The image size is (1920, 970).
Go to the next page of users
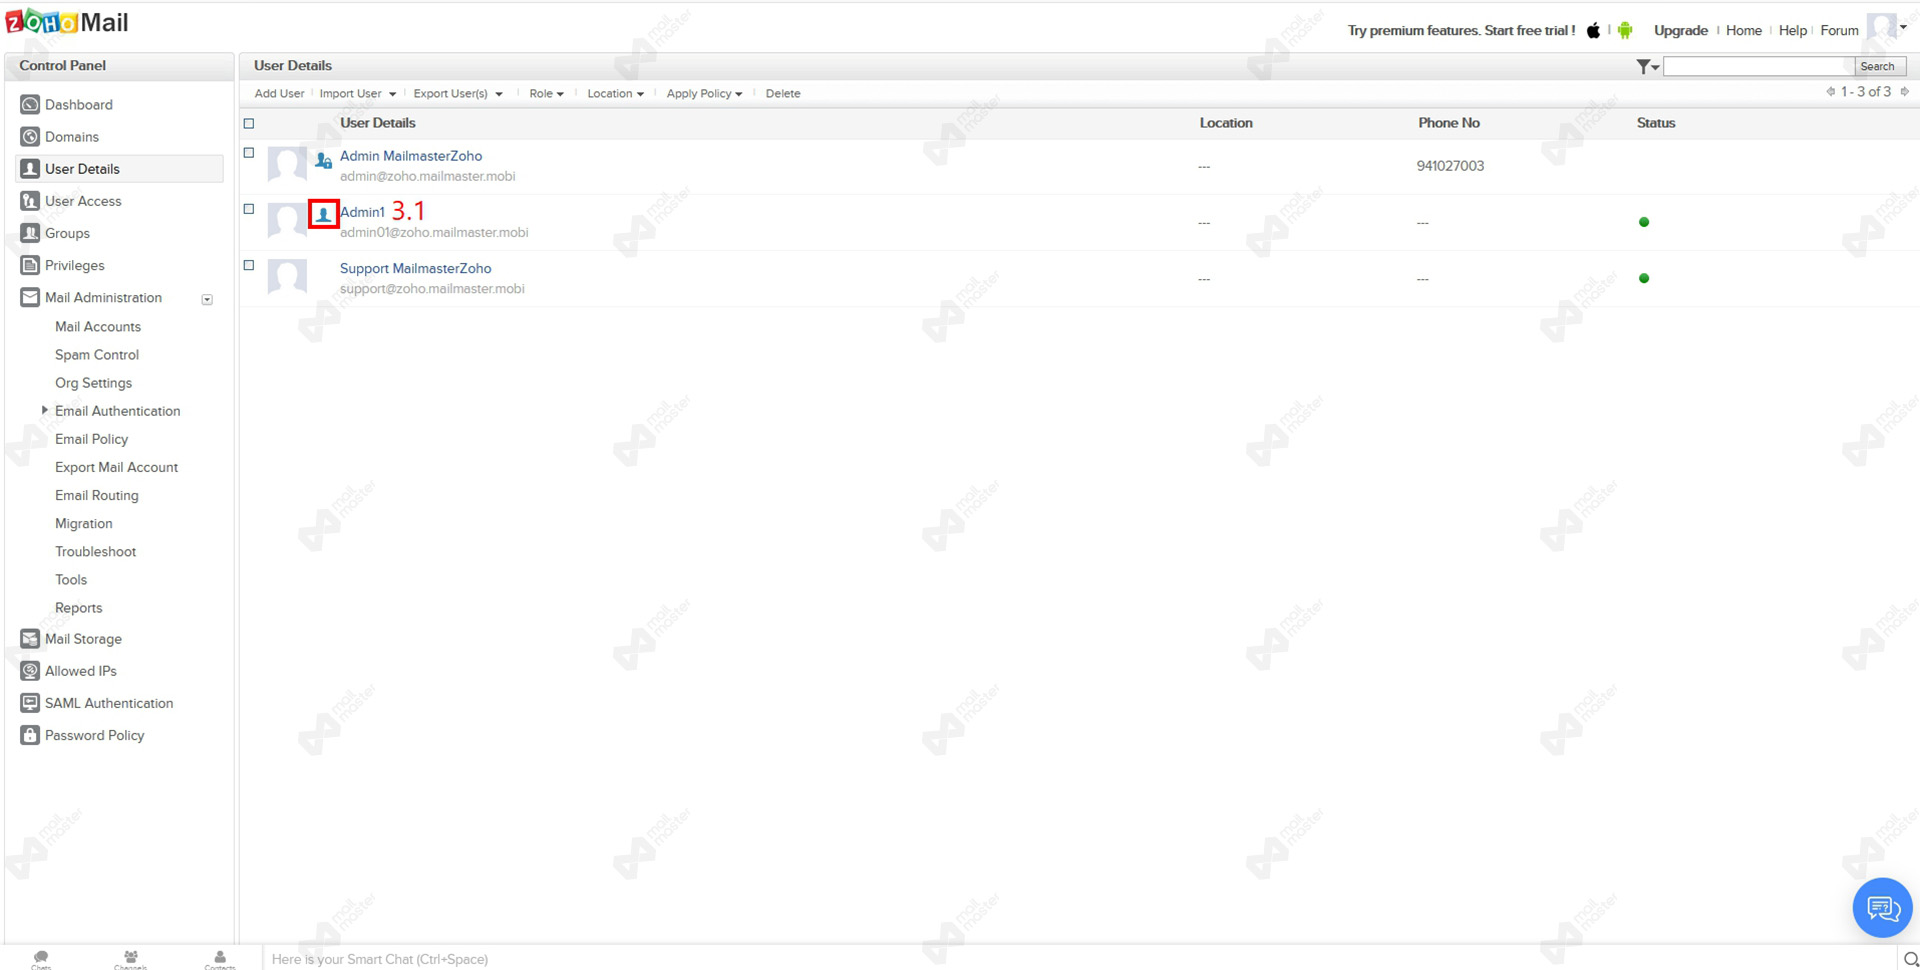[x=1904, y=92]
